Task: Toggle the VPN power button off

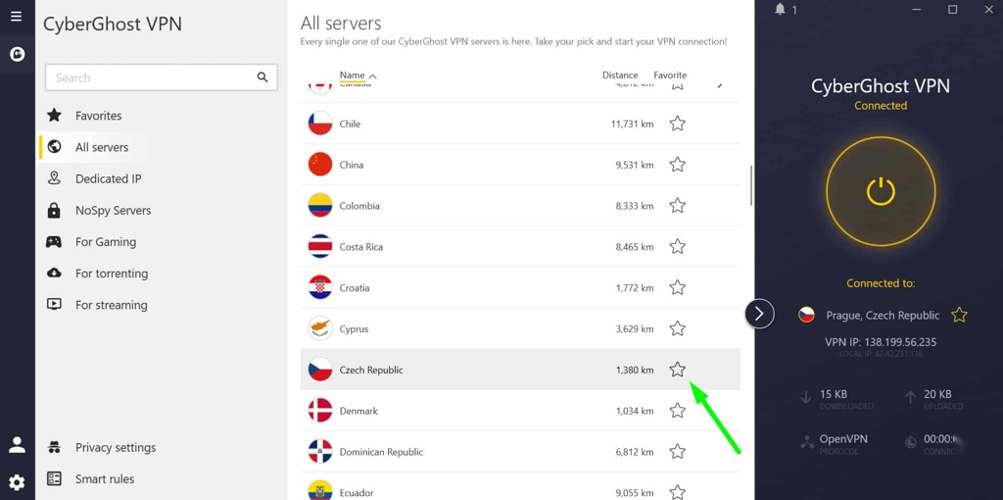Action: click(880, 191)
